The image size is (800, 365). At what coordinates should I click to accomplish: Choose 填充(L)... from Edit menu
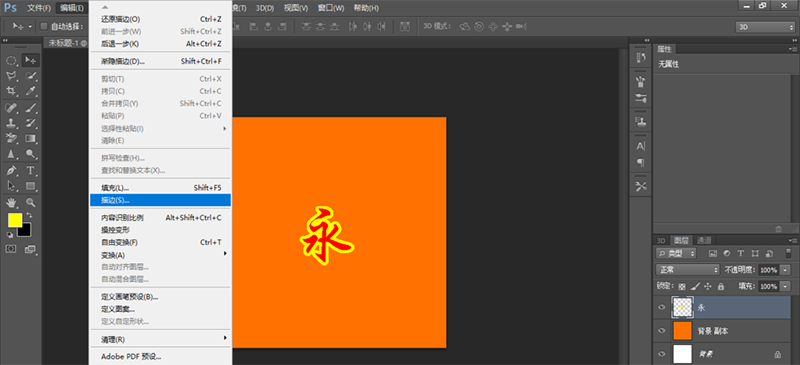tap(160, 188)
